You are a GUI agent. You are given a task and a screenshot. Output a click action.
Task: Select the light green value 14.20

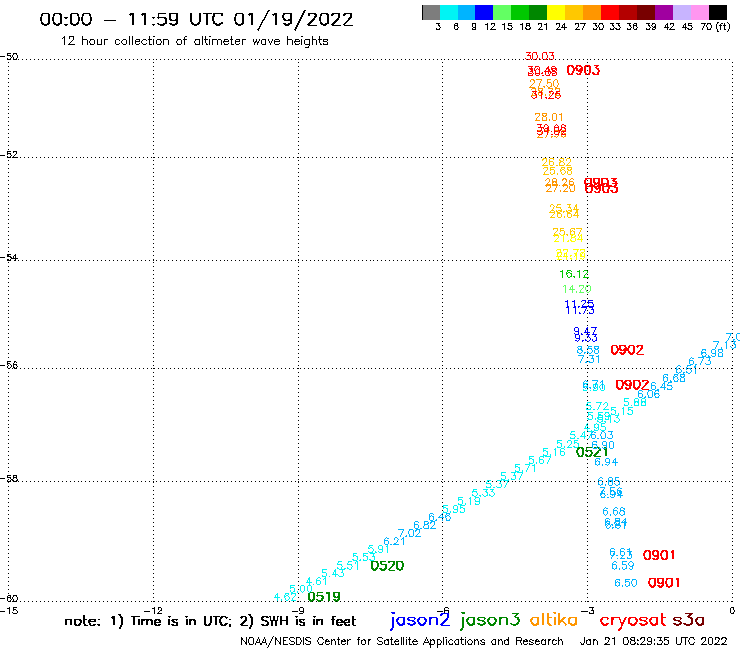pos(577,289)
